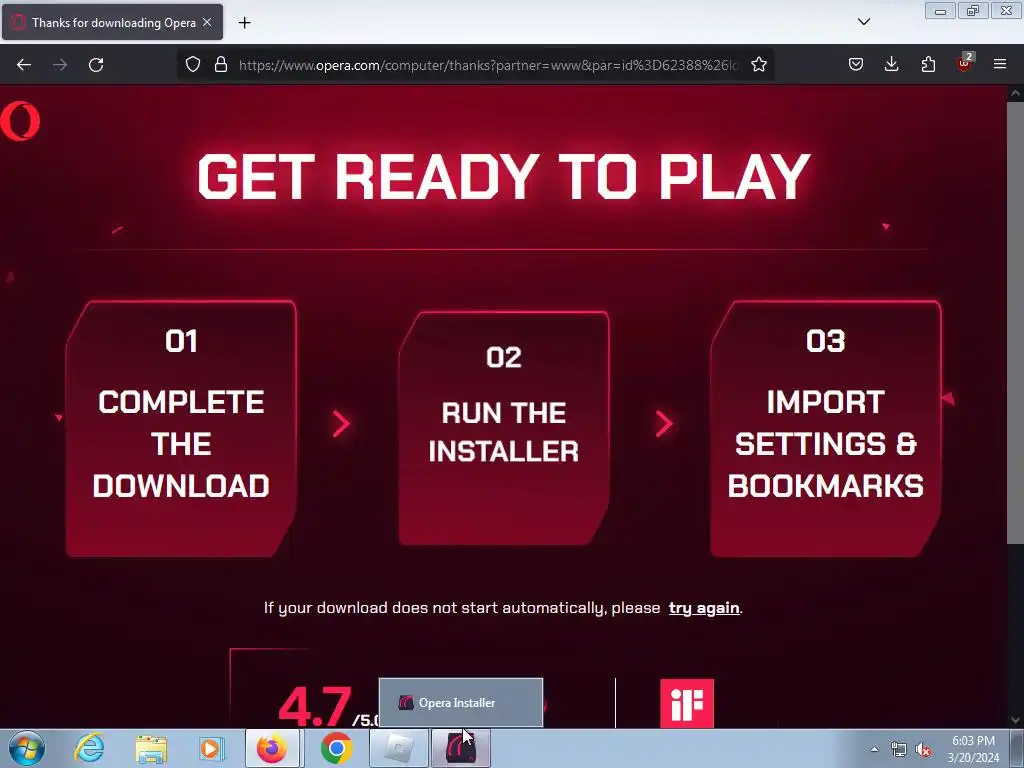Click the forward navigation arrow

coord(60,65)
